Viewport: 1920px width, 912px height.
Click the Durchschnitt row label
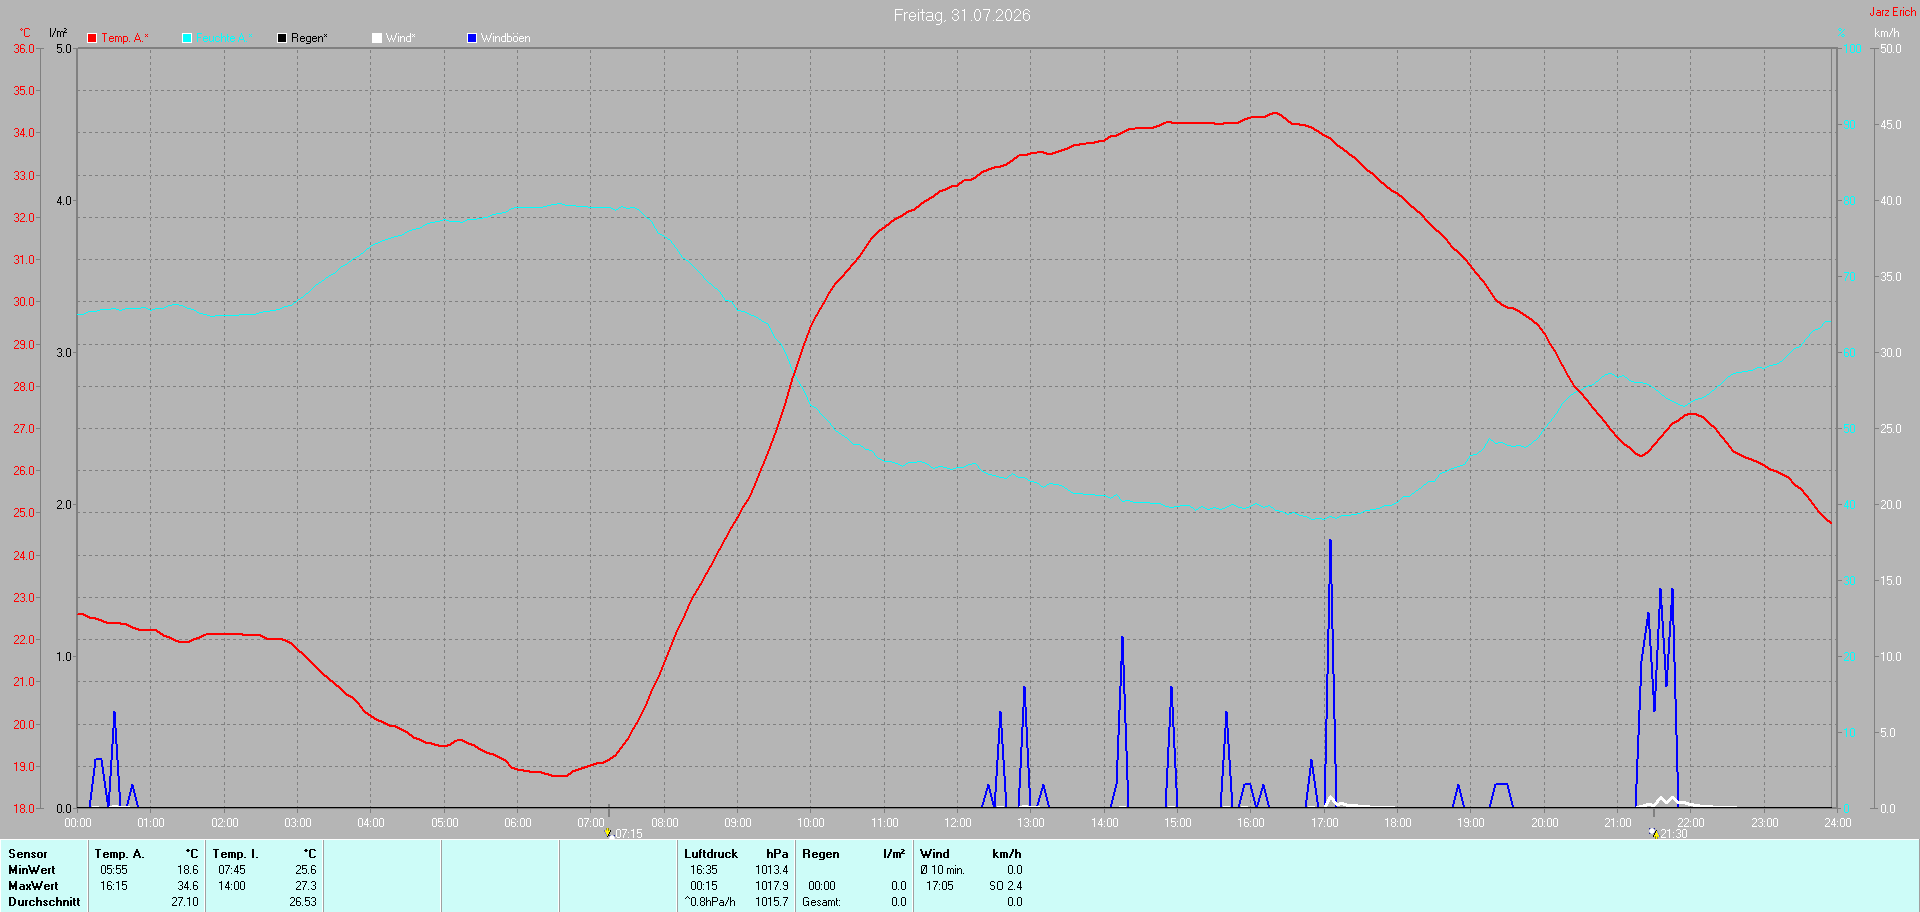pyautogui.click(x=44, y=902)
